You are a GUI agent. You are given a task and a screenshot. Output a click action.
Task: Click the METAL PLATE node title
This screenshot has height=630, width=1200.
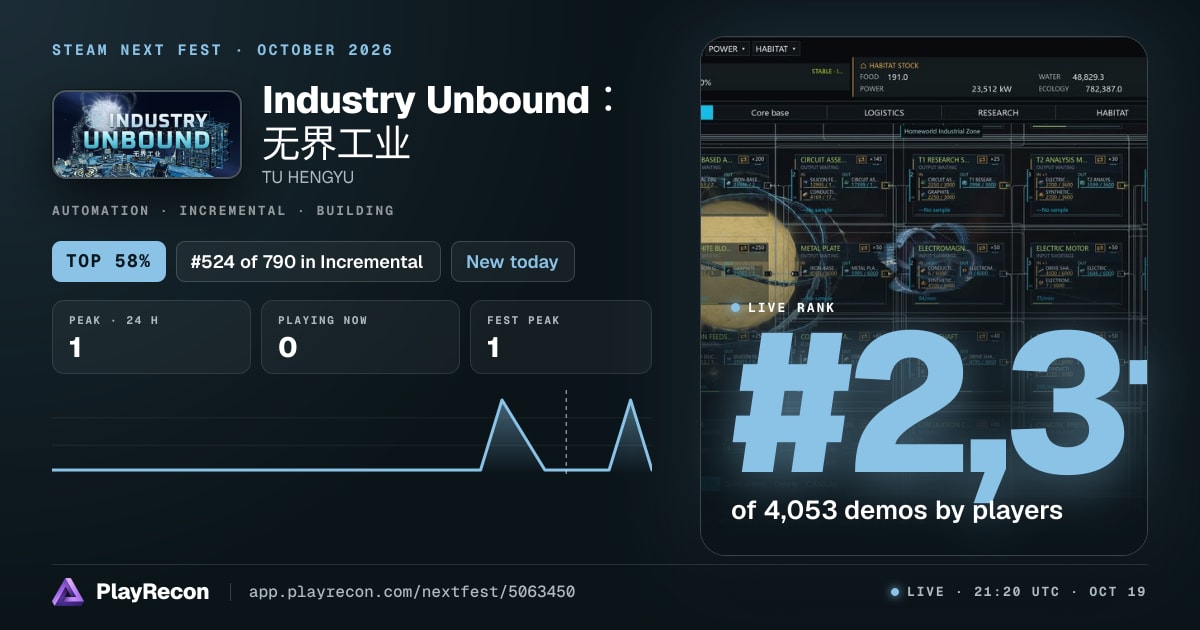coord(820,248)
